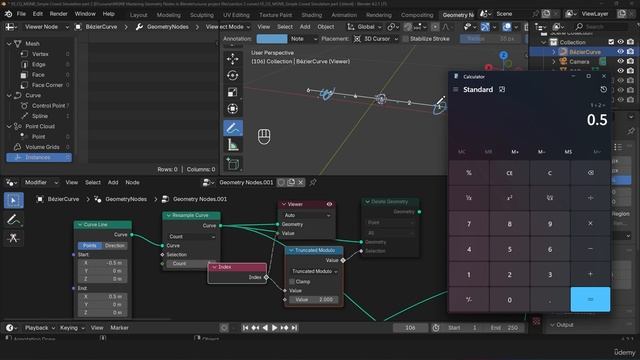Switch to the UV Editing workspace tab
Image resolution: width=640 pixels, height=360 pixels.
(236, 15)
